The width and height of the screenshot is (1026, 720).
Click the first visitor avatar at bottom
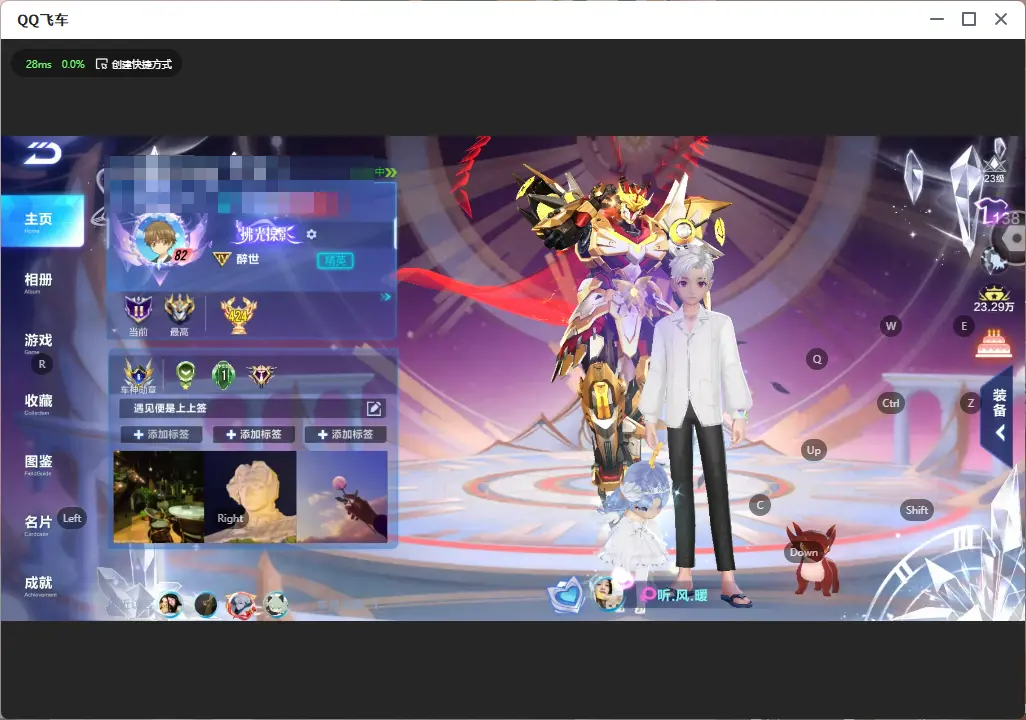point(170,603)
